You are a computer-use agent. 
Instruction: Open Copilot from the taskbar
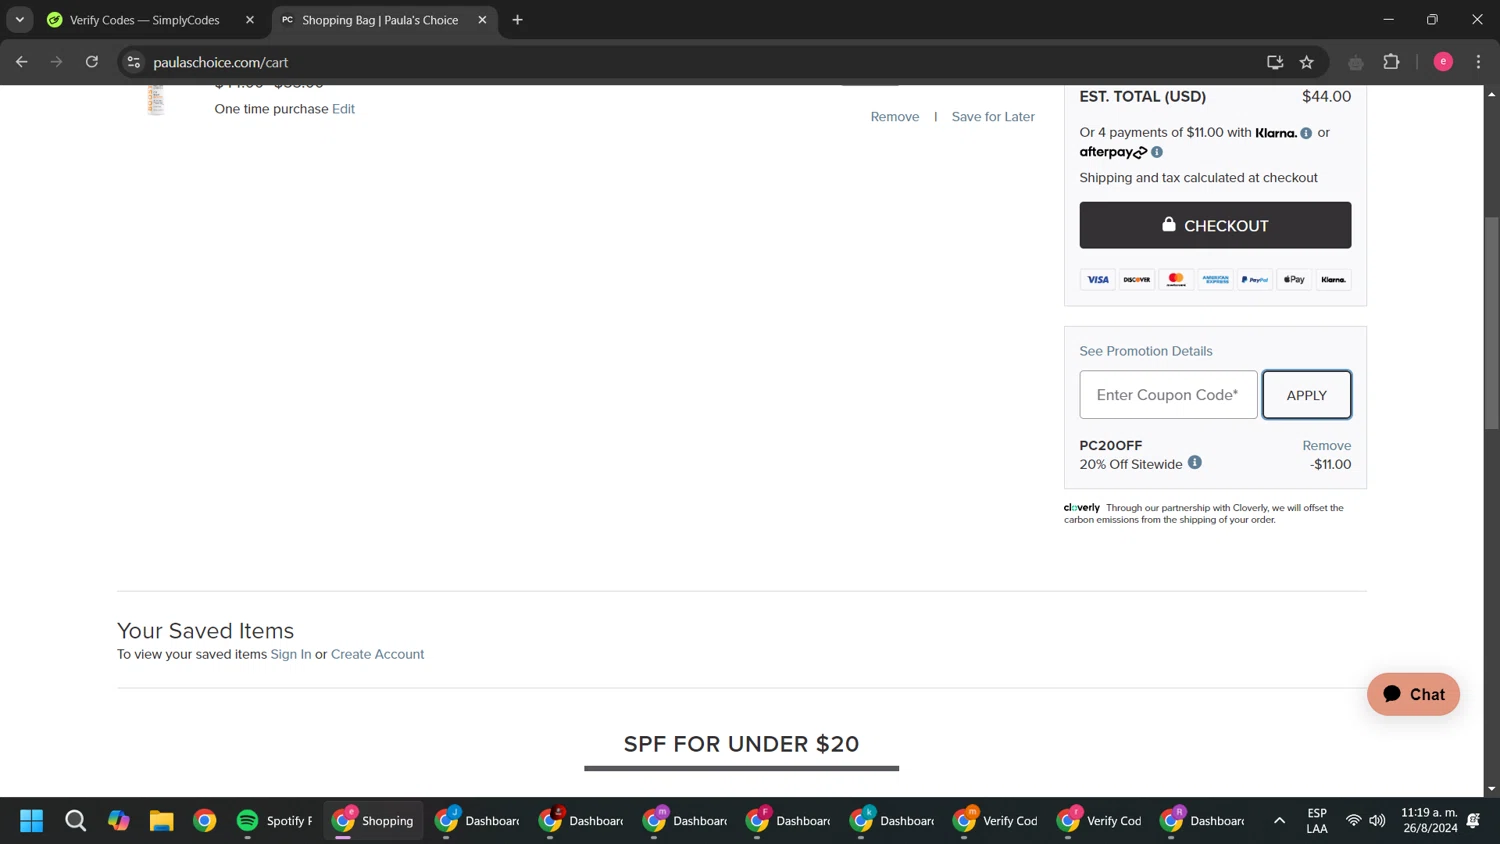tap(119, 821)
